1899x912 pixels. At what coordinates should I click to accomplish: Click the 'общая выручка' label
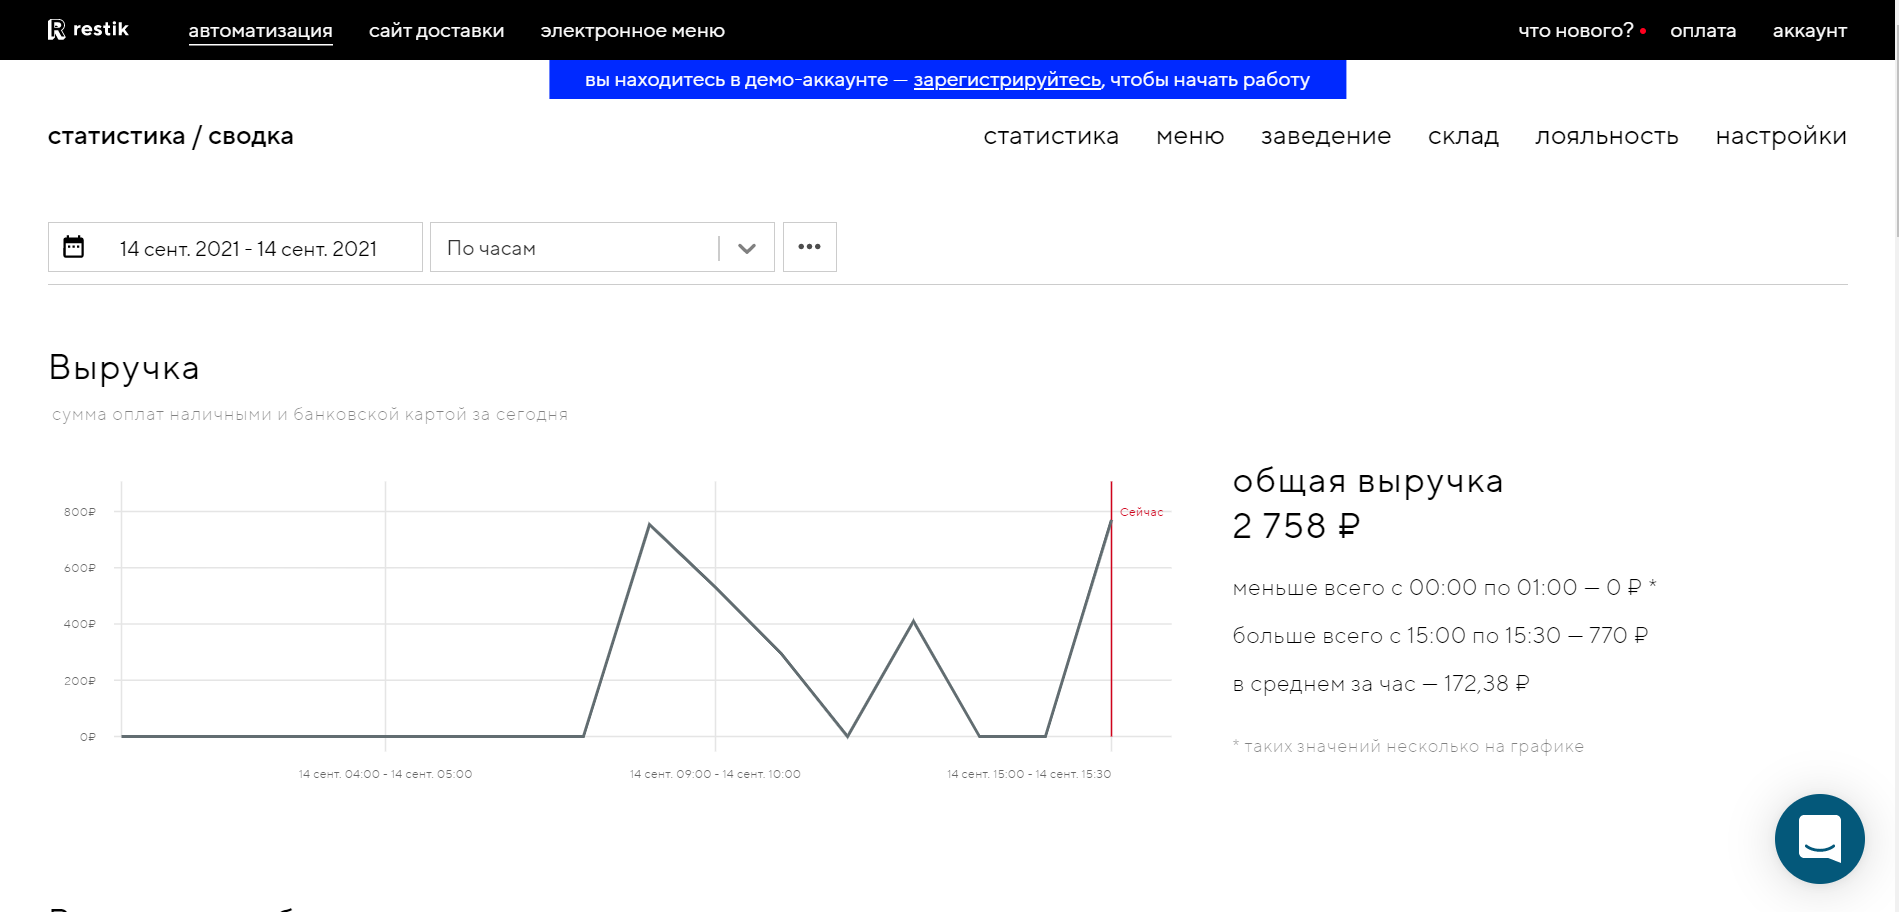coord(1368,481)
